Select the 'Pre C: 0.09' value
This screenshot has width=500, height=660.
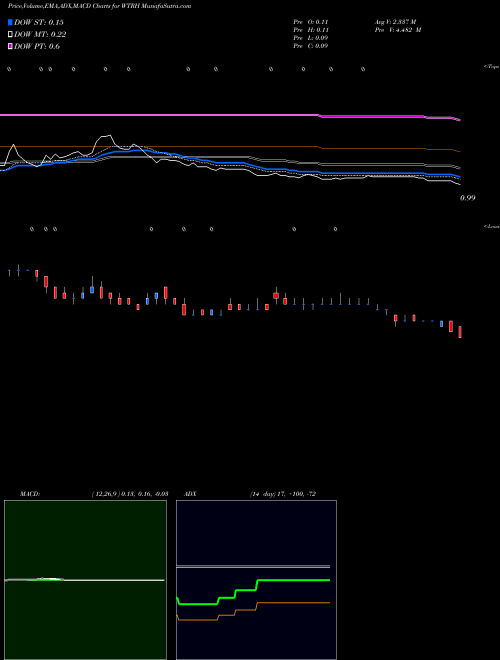pyautogui.click(x=311, y=46)
